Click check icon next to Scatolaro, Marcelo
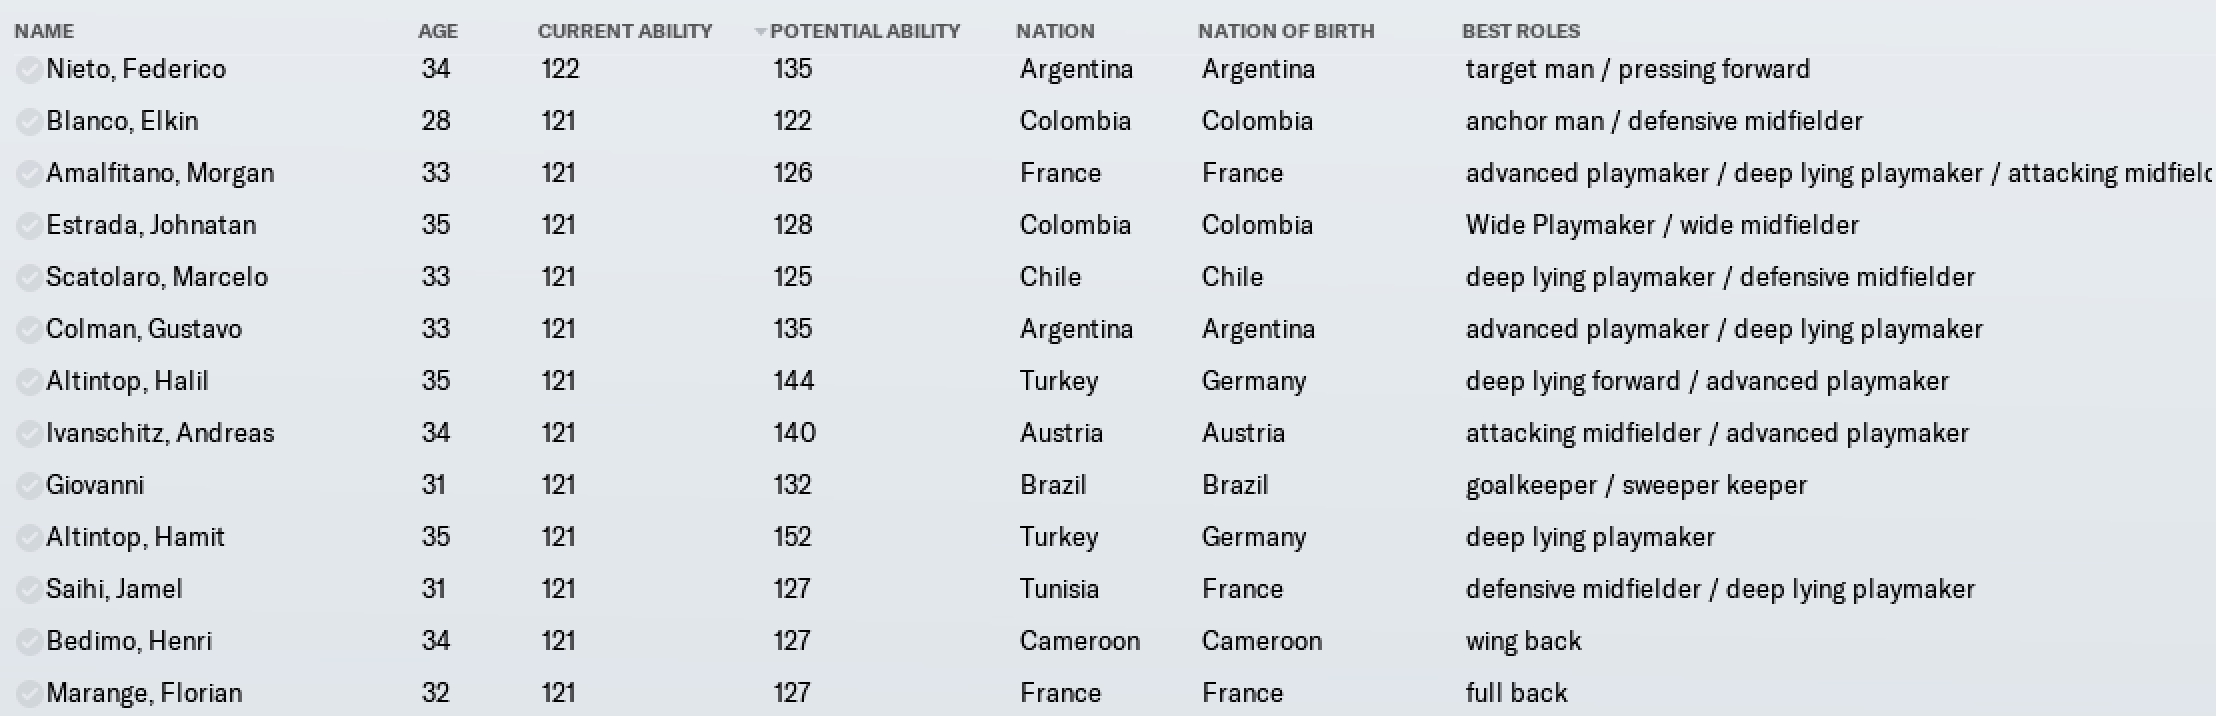2216x716 pixels. 29,277
